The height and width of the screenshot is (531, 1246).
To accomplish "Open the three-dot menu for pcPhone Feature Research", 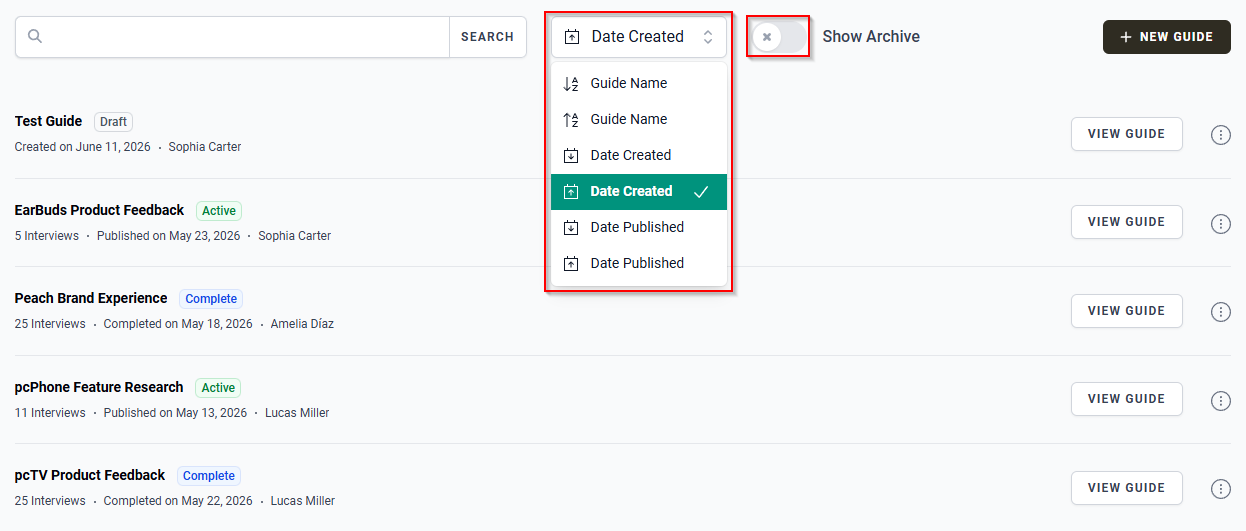I will pyautogui.click(x=1220, y=401).
